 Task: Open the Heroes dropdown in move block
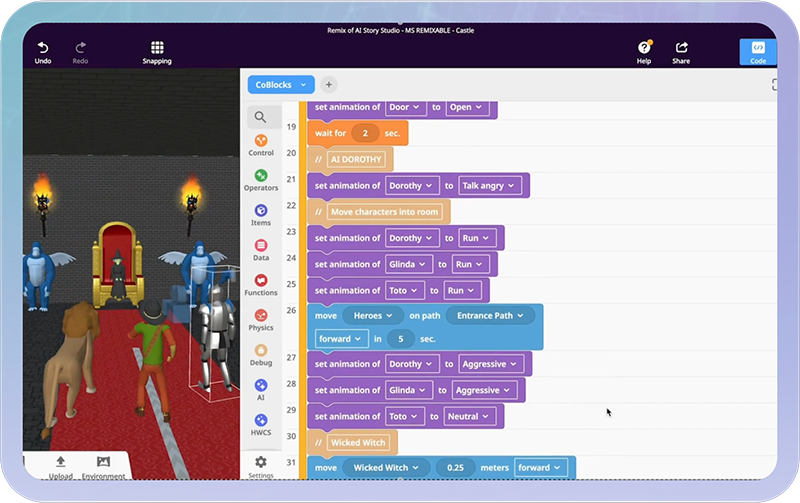tap(373, 316)
